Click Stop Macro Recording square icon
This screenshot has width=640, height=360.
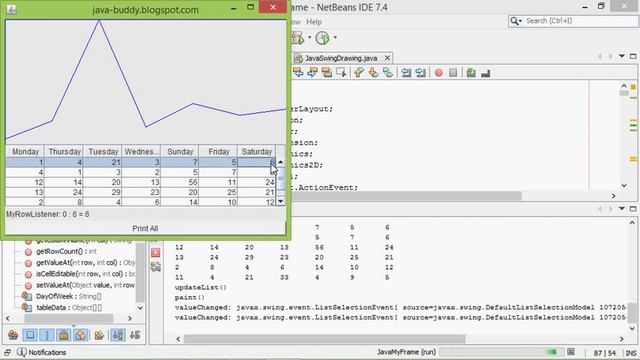[453, 73]
